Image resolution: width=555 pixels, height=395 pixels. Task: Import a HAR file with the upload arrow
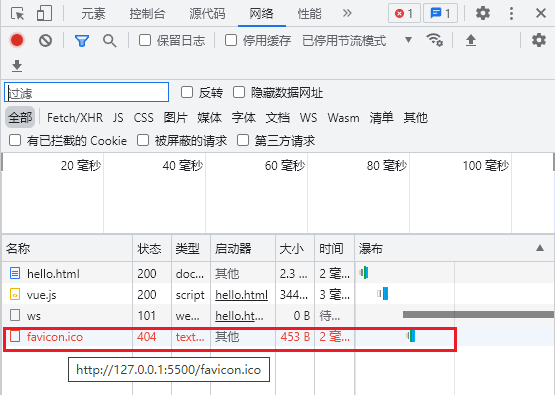471,40
